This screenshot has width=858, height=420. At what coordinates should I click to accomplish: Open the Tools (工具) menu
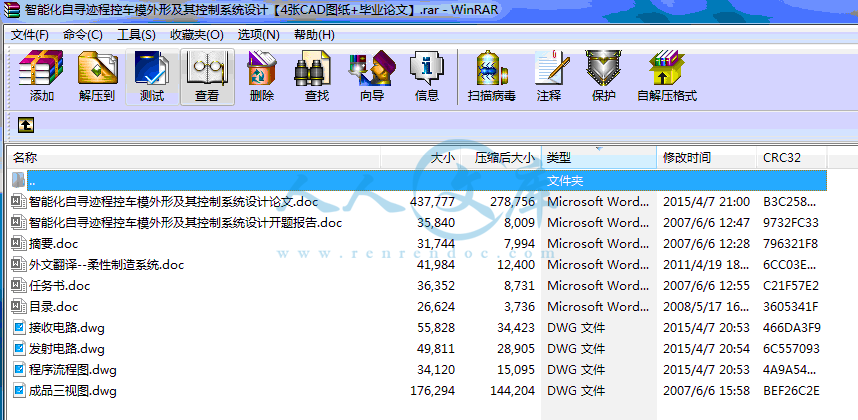point(137,35)
